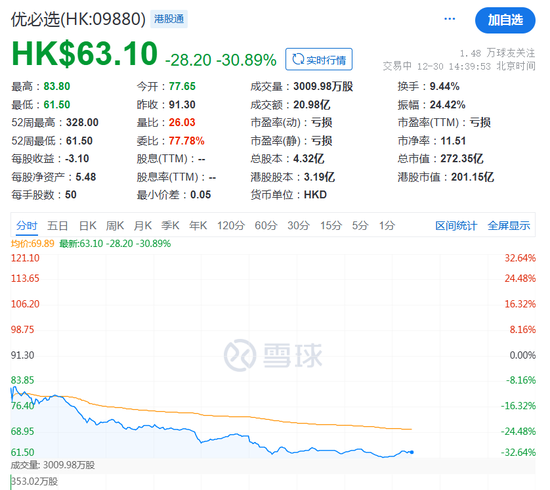Click the 1.48 万球友关注 follower text
Viewport: 550px width, 490px height.
click(497, 53)
